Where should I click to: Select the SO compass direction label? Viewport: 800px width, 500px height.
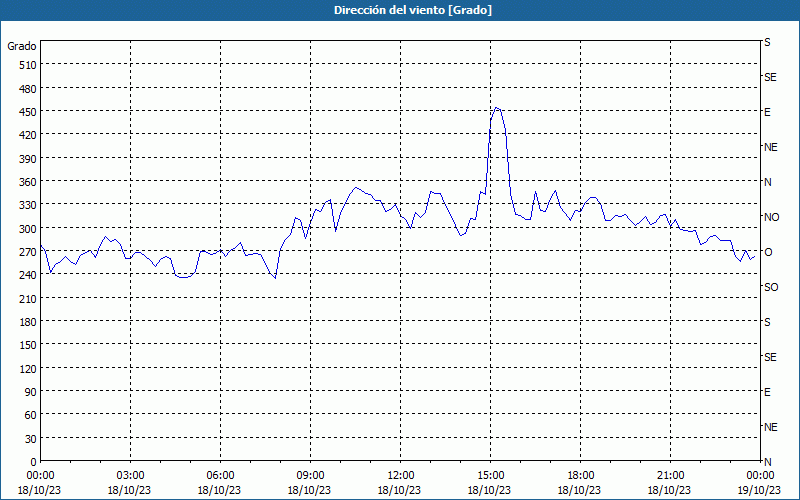(771, 287)
